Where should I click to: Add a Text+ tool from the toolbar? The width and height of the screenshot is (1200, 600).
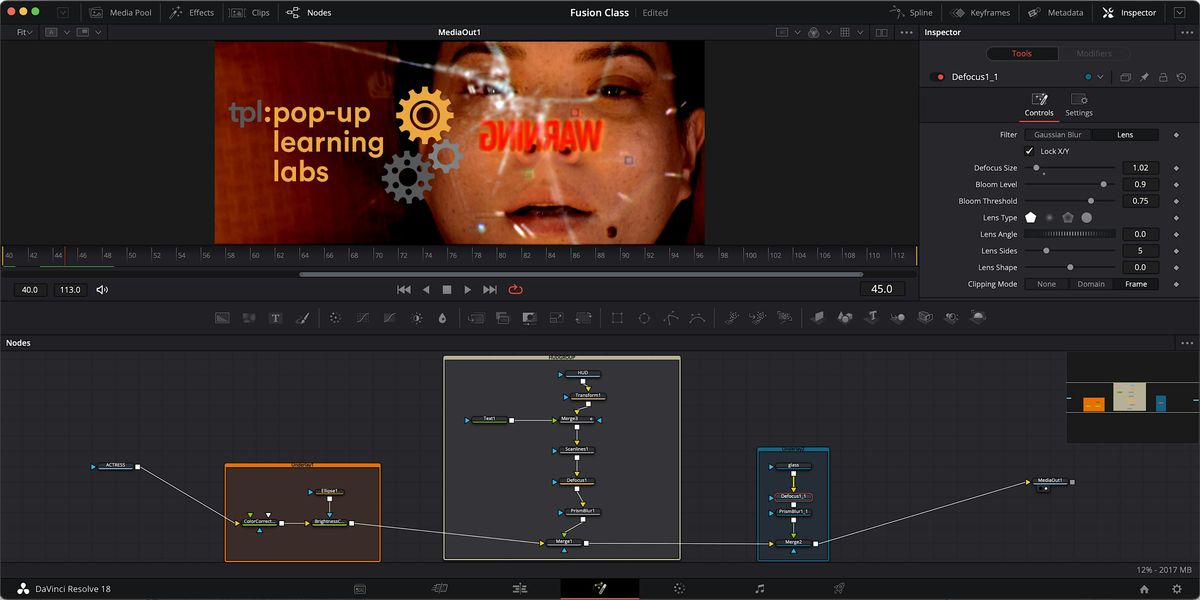point(276,318)
